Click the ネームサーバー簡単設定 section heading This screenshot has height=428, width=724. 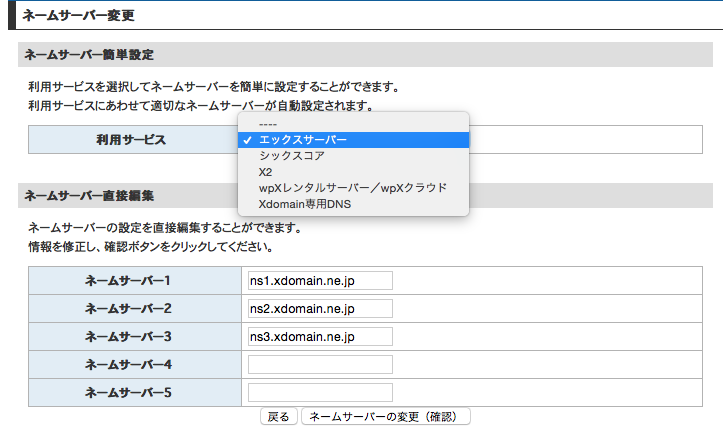point(89,55)
